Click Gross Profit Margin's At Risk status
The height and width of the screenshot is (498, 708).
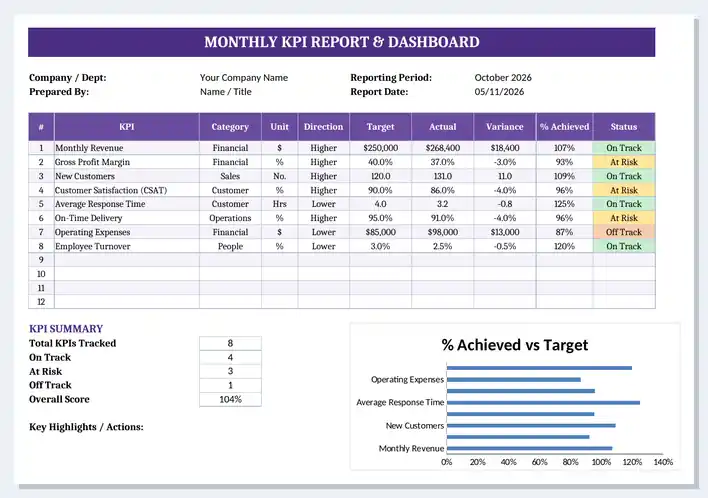[x=624, y=162]
